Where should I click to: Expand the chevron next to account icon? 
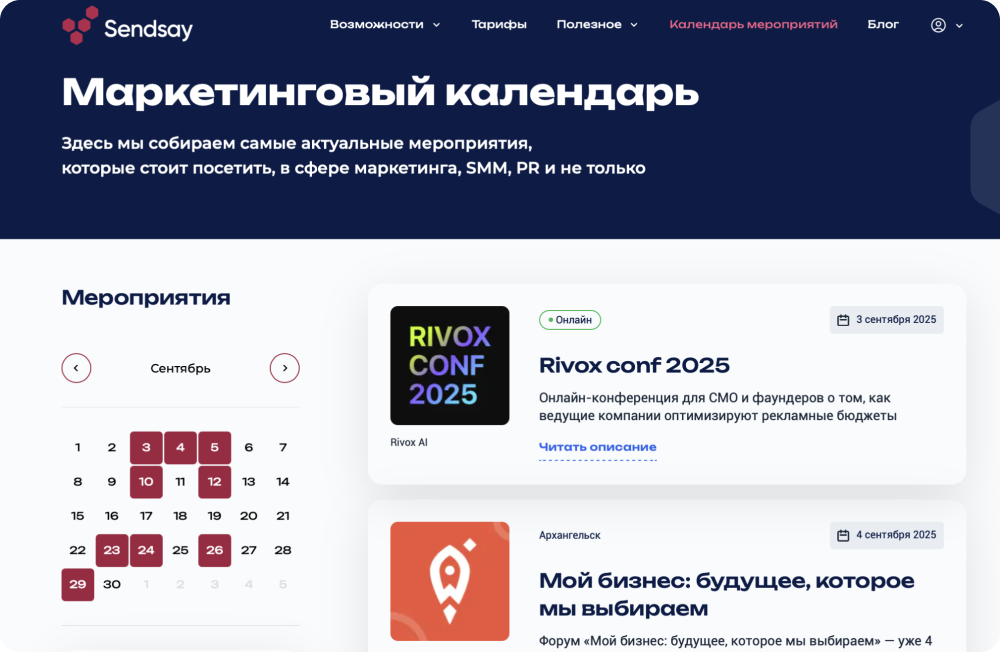pyautogui.click(x=960, y=26)
